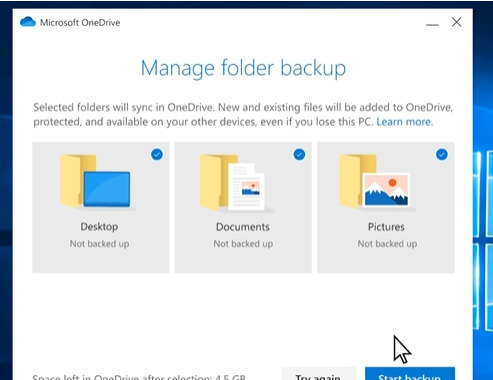Click the Microsoft OneDrive title text

click(x=80, y=23)
